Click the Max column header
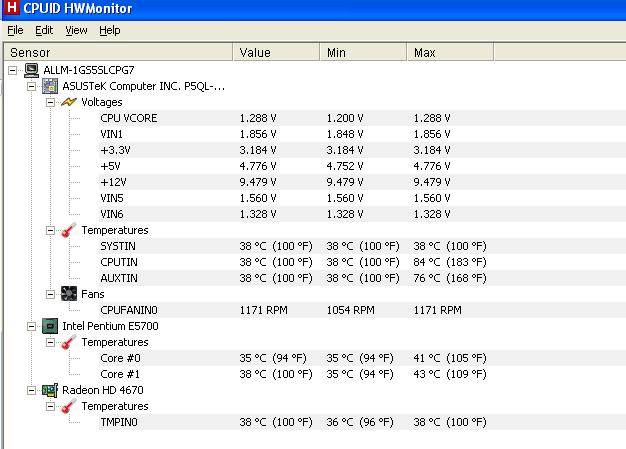This screenshot has width=626, height=449. pyautogui.click(x=450, y=52)
